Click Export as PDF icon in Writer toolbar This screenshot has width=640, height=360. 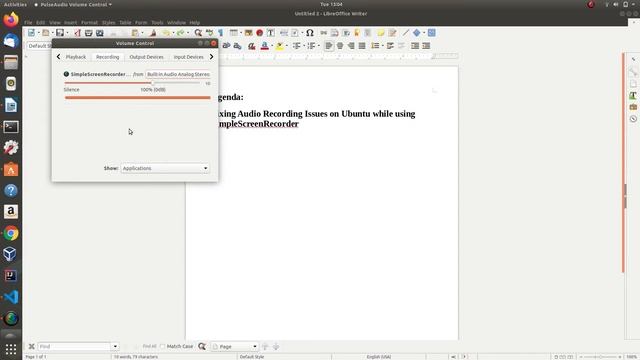click(x=77, y=33)
